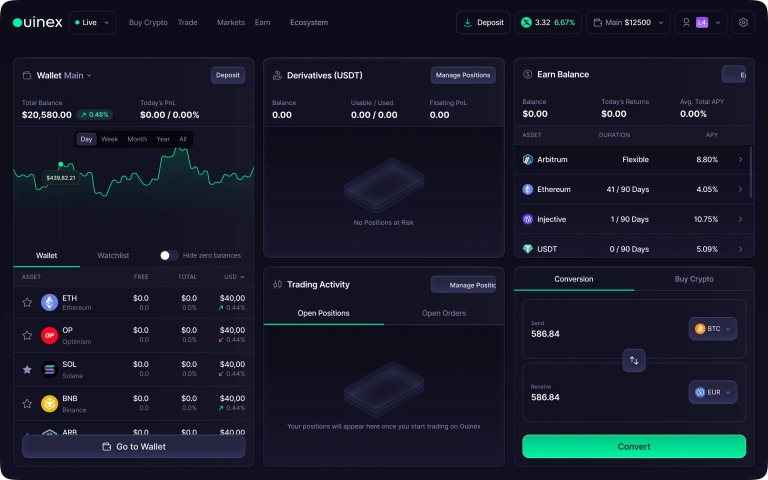Click the Ouinex logo
Screen dimensions: 768x480
(38, 23)
